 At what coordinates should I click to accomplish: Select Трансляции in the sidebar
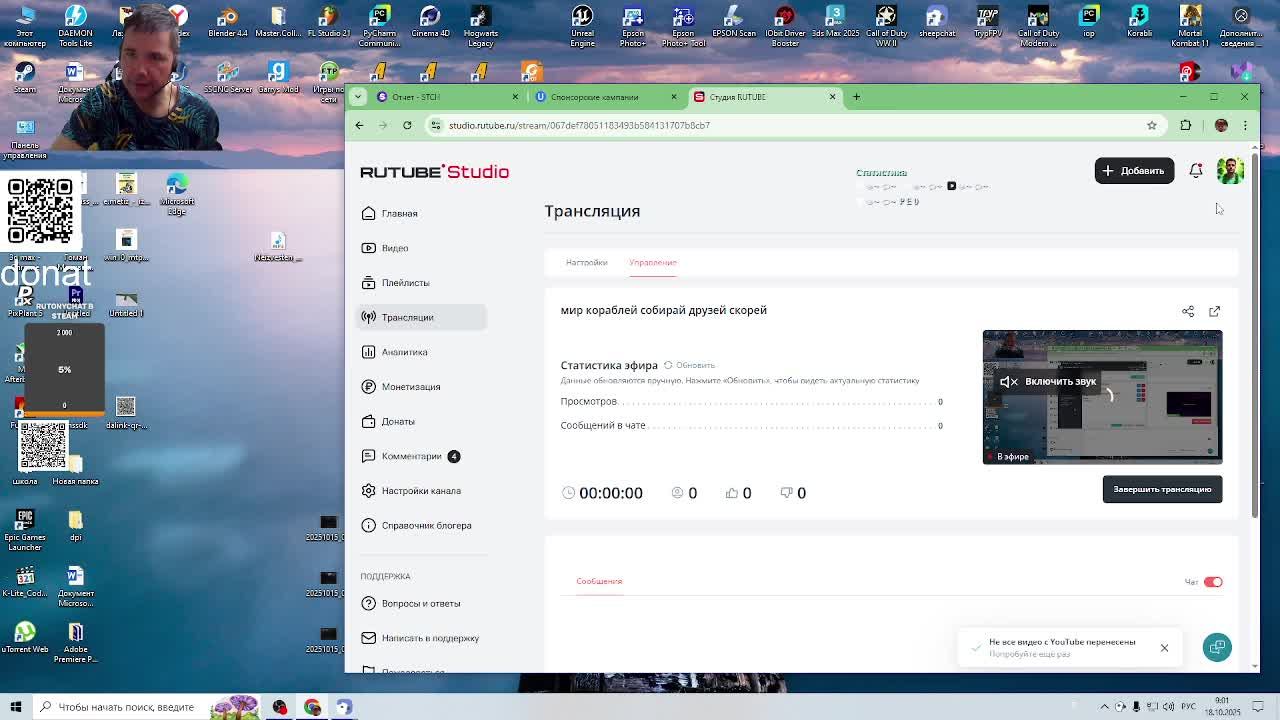click(422, 317)
